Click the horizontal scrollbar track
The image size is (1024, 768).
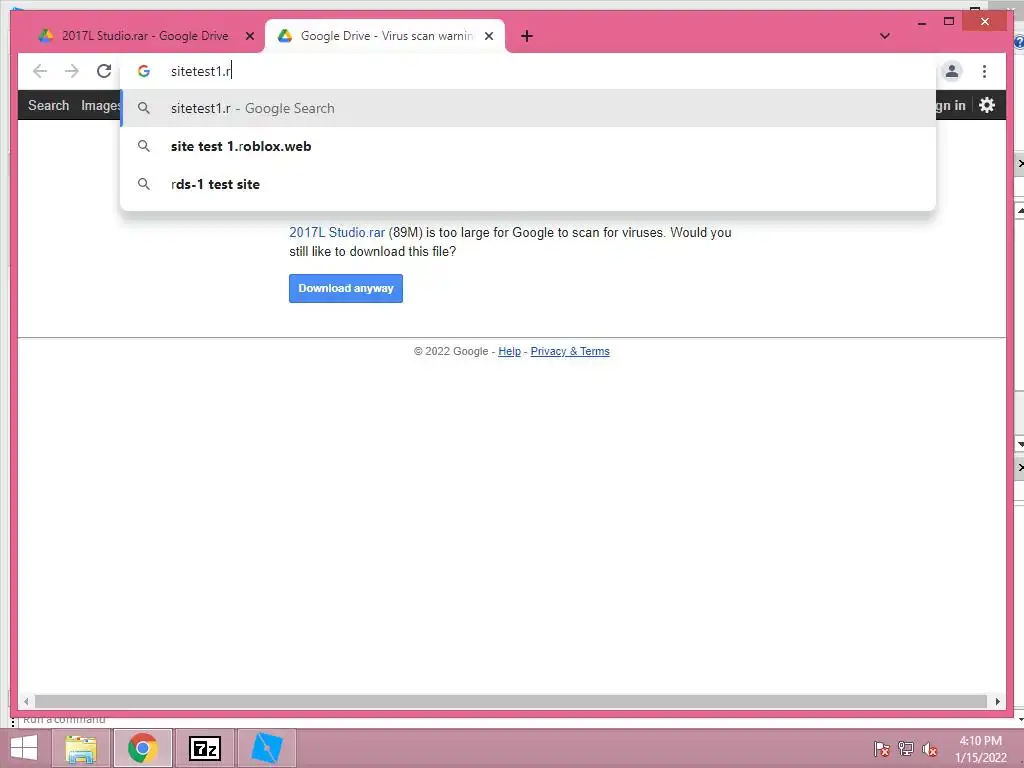(511, 701)
